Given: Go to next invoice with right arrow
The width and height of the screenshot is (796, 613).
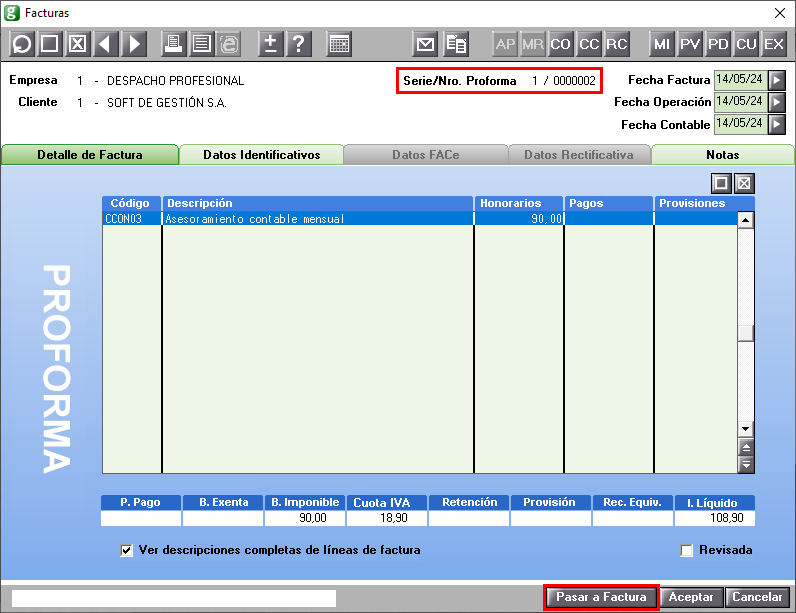Looking at the screenshot, I should (134, 44).
